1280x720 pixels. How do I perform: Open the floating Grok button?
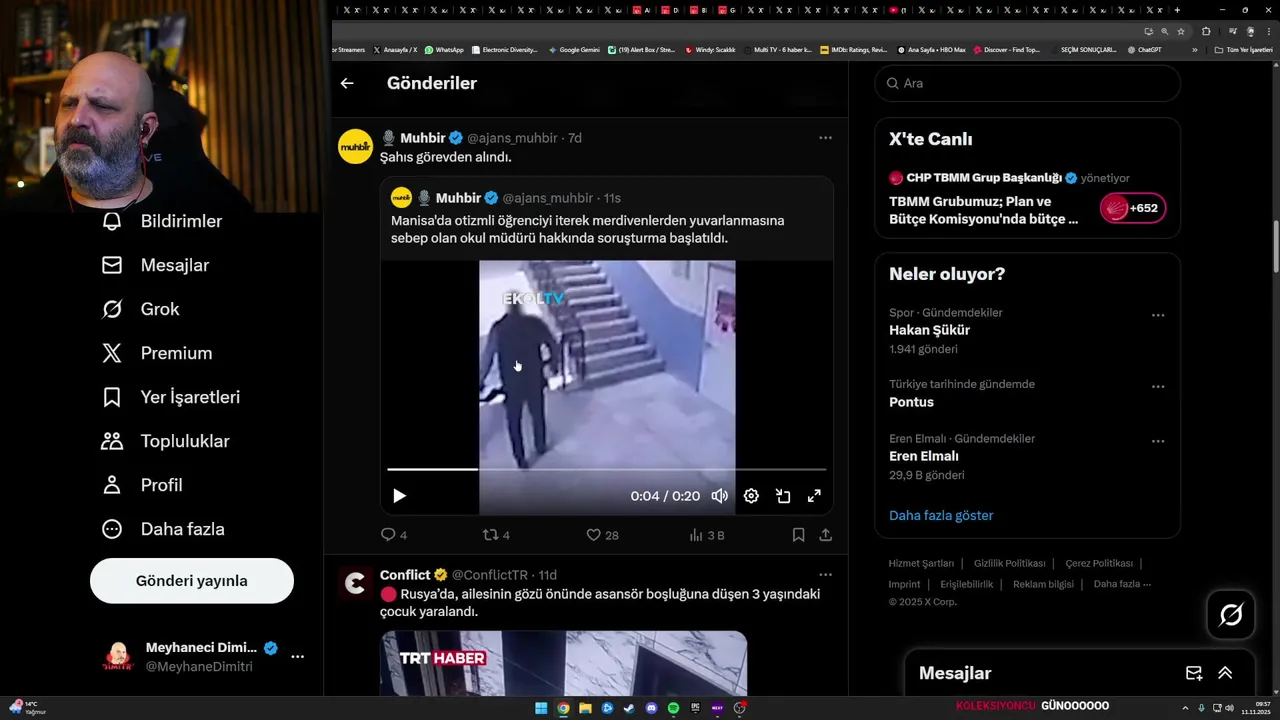pyautogui.click(x=1231, y=615)
